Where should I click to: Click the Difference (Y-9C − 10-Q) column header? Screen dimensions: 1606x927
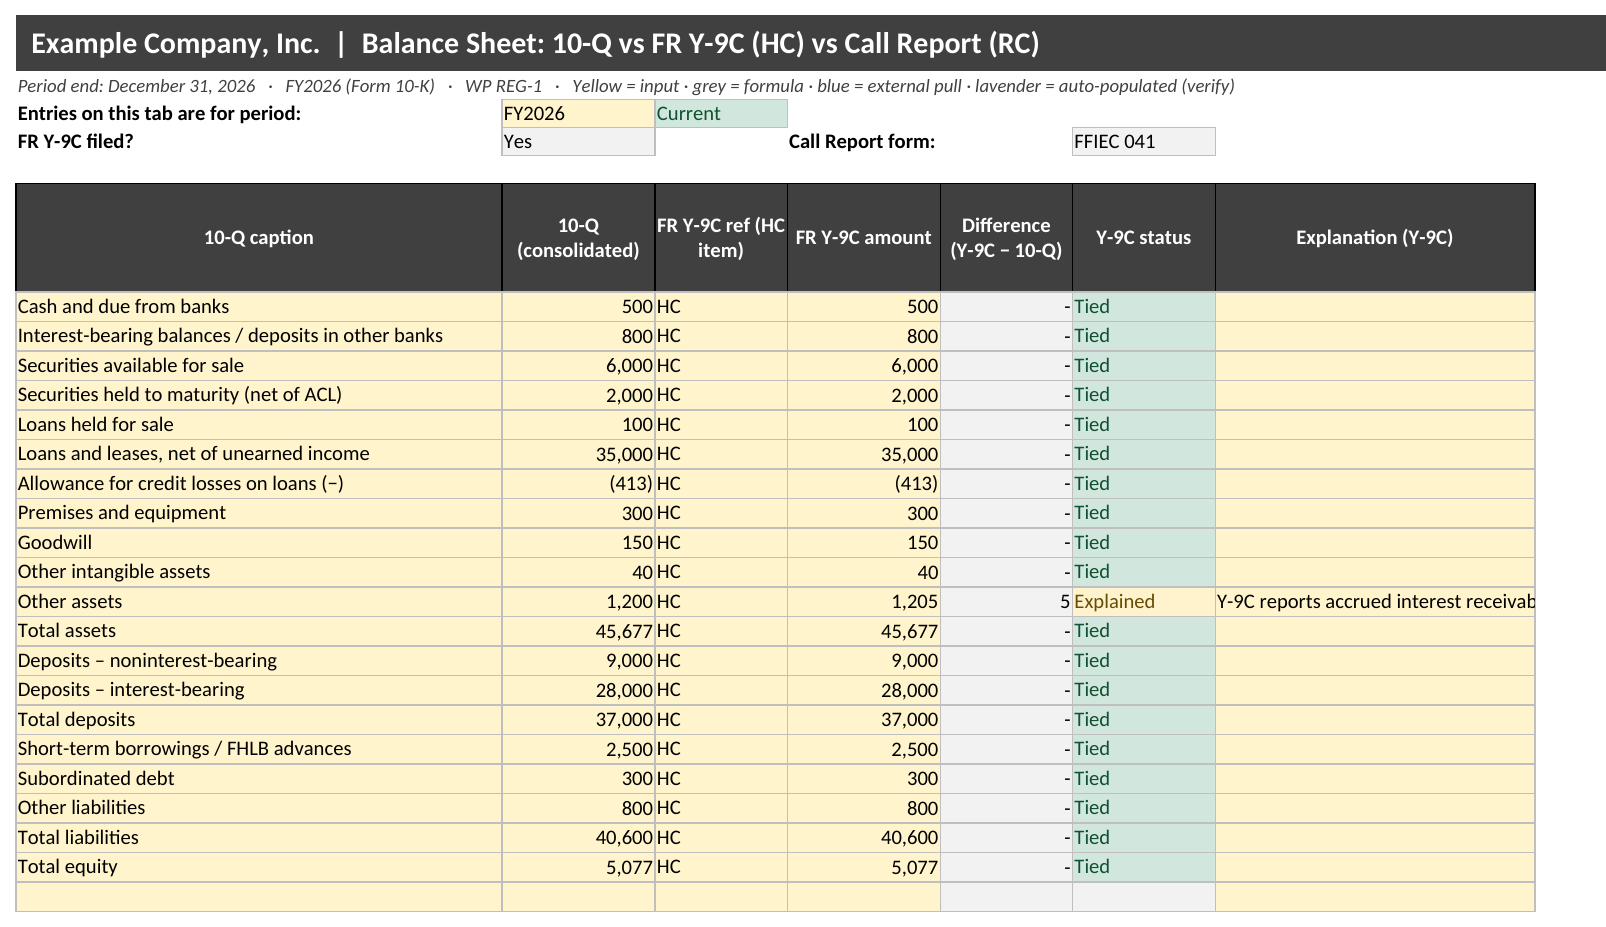1006,237
